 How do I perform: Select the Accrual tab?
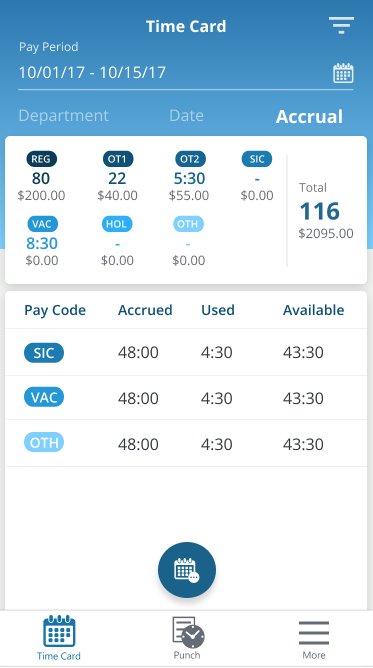309,117
